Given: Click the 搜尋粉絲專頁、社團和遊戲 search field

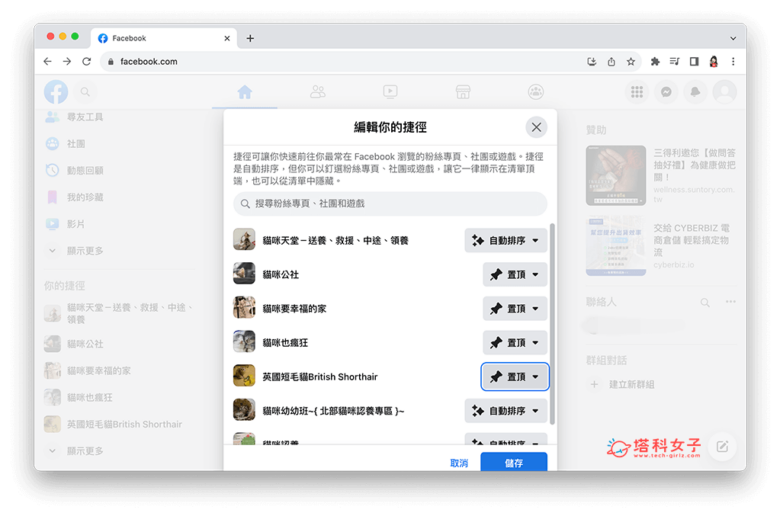Looking at the screenshot, I should [390, 204].
